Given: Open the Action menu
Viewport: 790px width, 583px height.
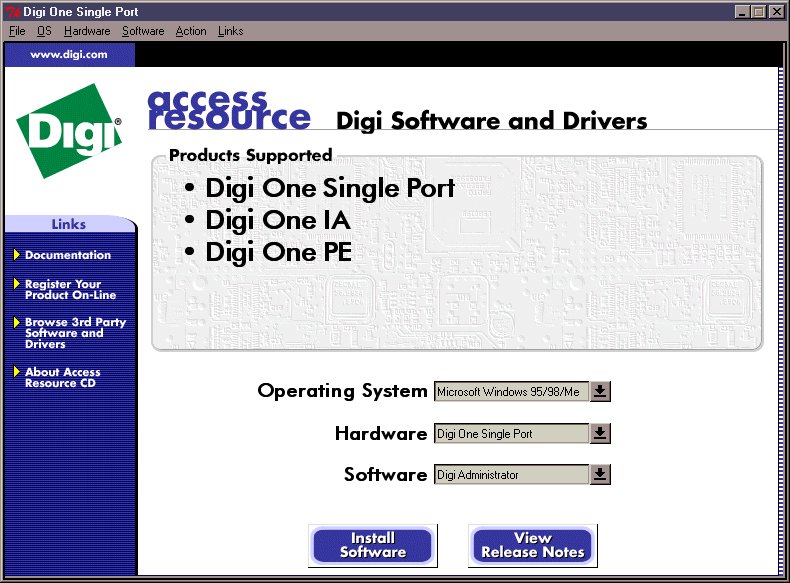Looking at the screenshot, I should click(x=191, y=31).
